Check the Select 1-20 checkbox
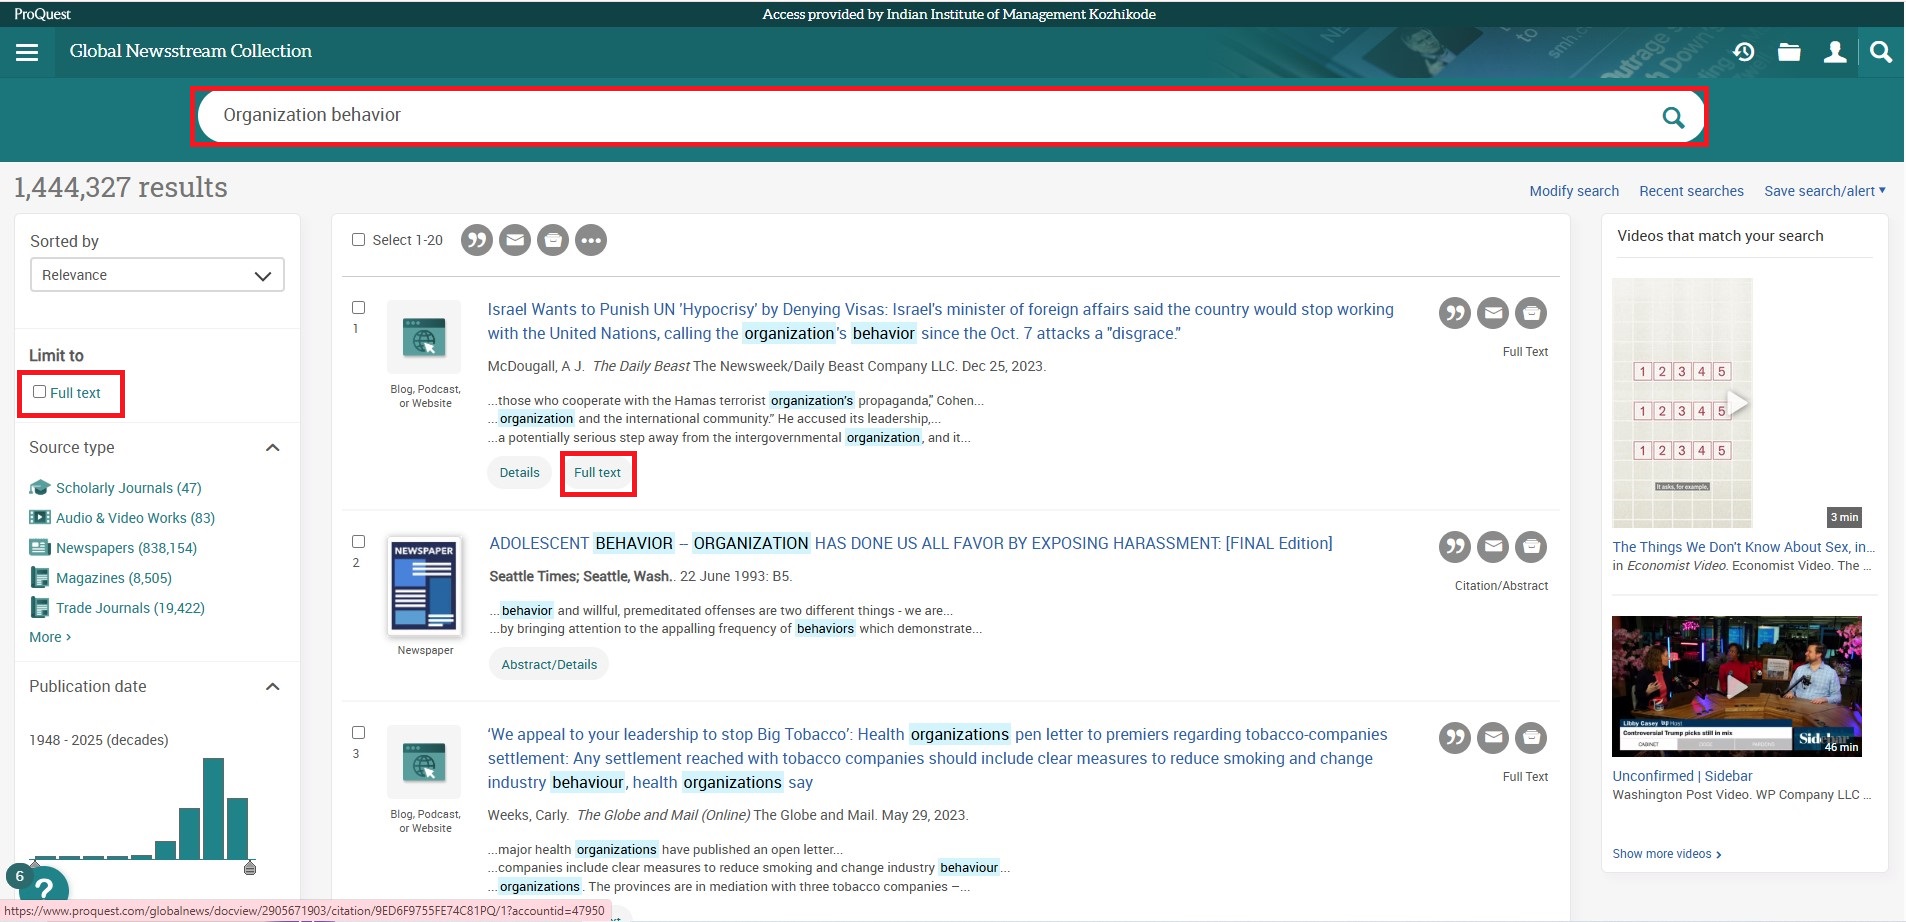The width and height of the screenshot is (1906, 922). tap(359, 240)
